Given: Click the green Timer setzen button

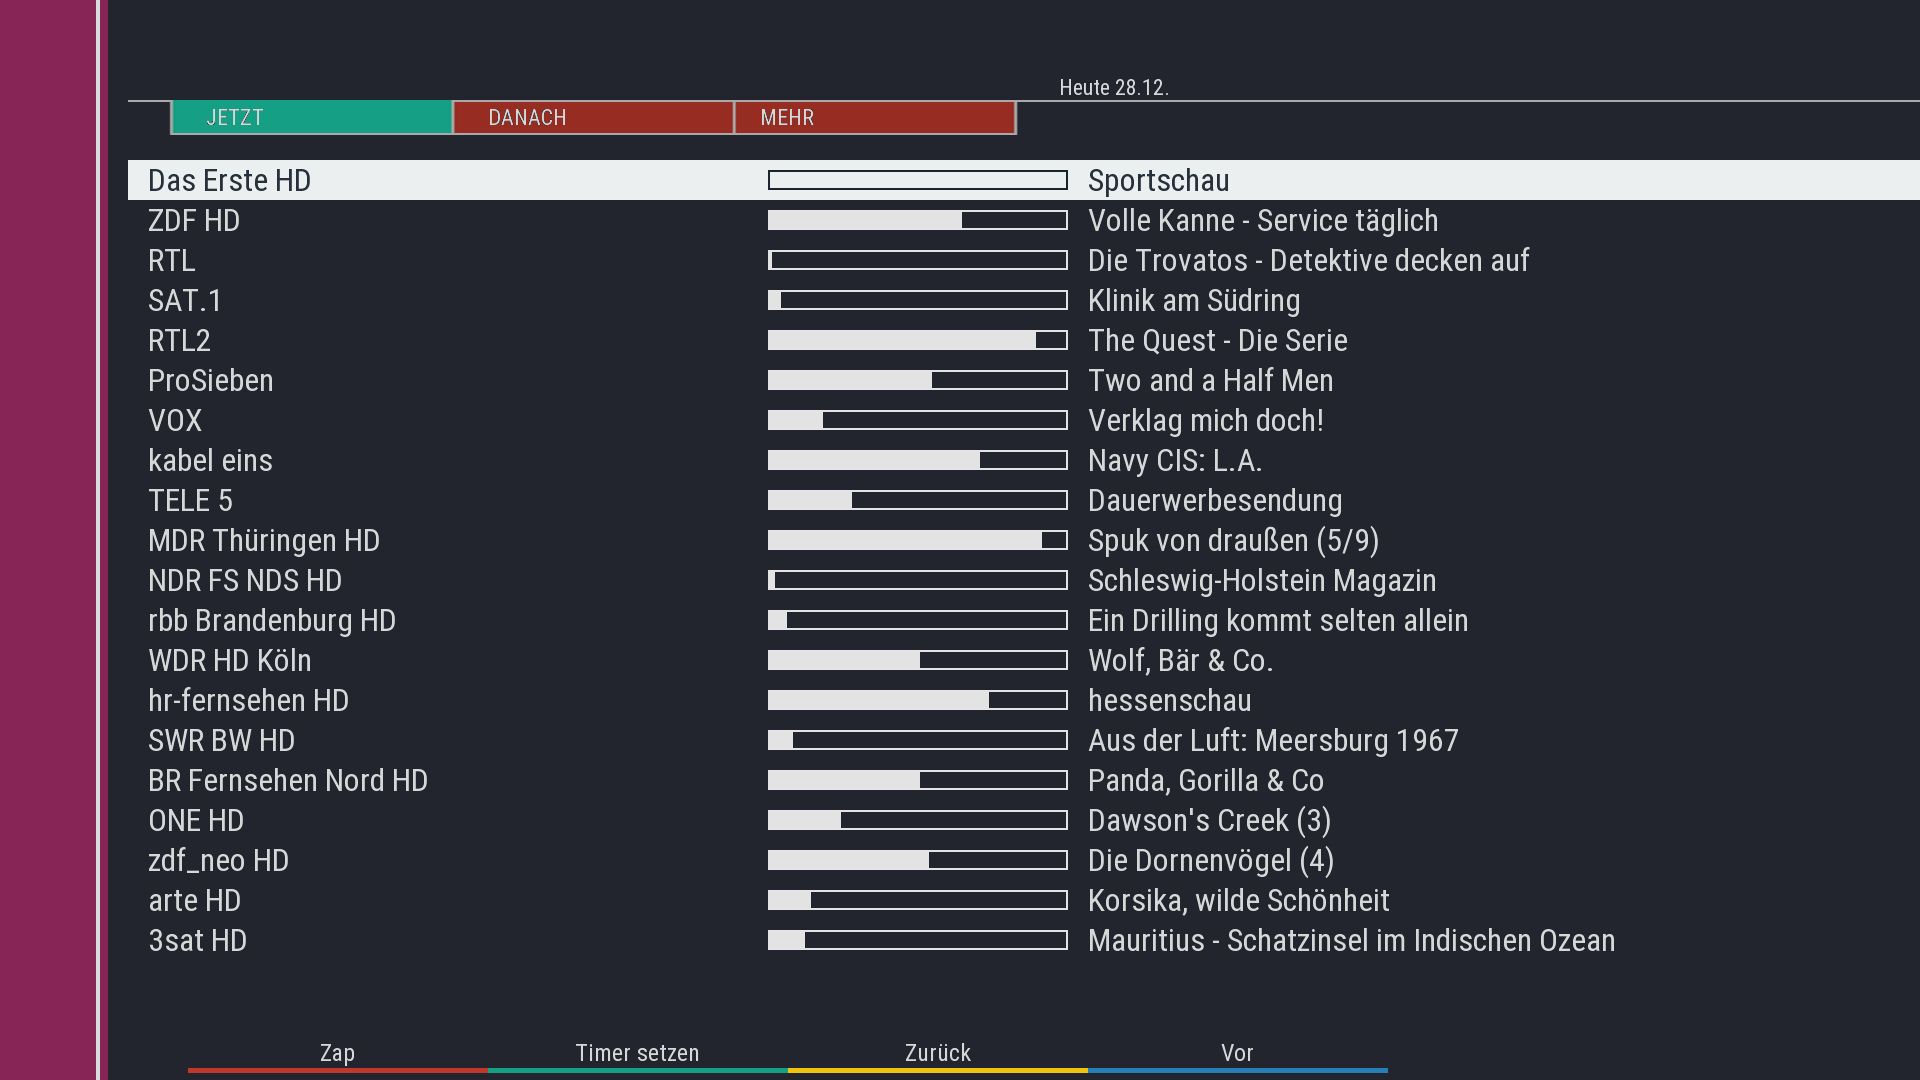Looking at the screenshot, I should pos(637,1054).
